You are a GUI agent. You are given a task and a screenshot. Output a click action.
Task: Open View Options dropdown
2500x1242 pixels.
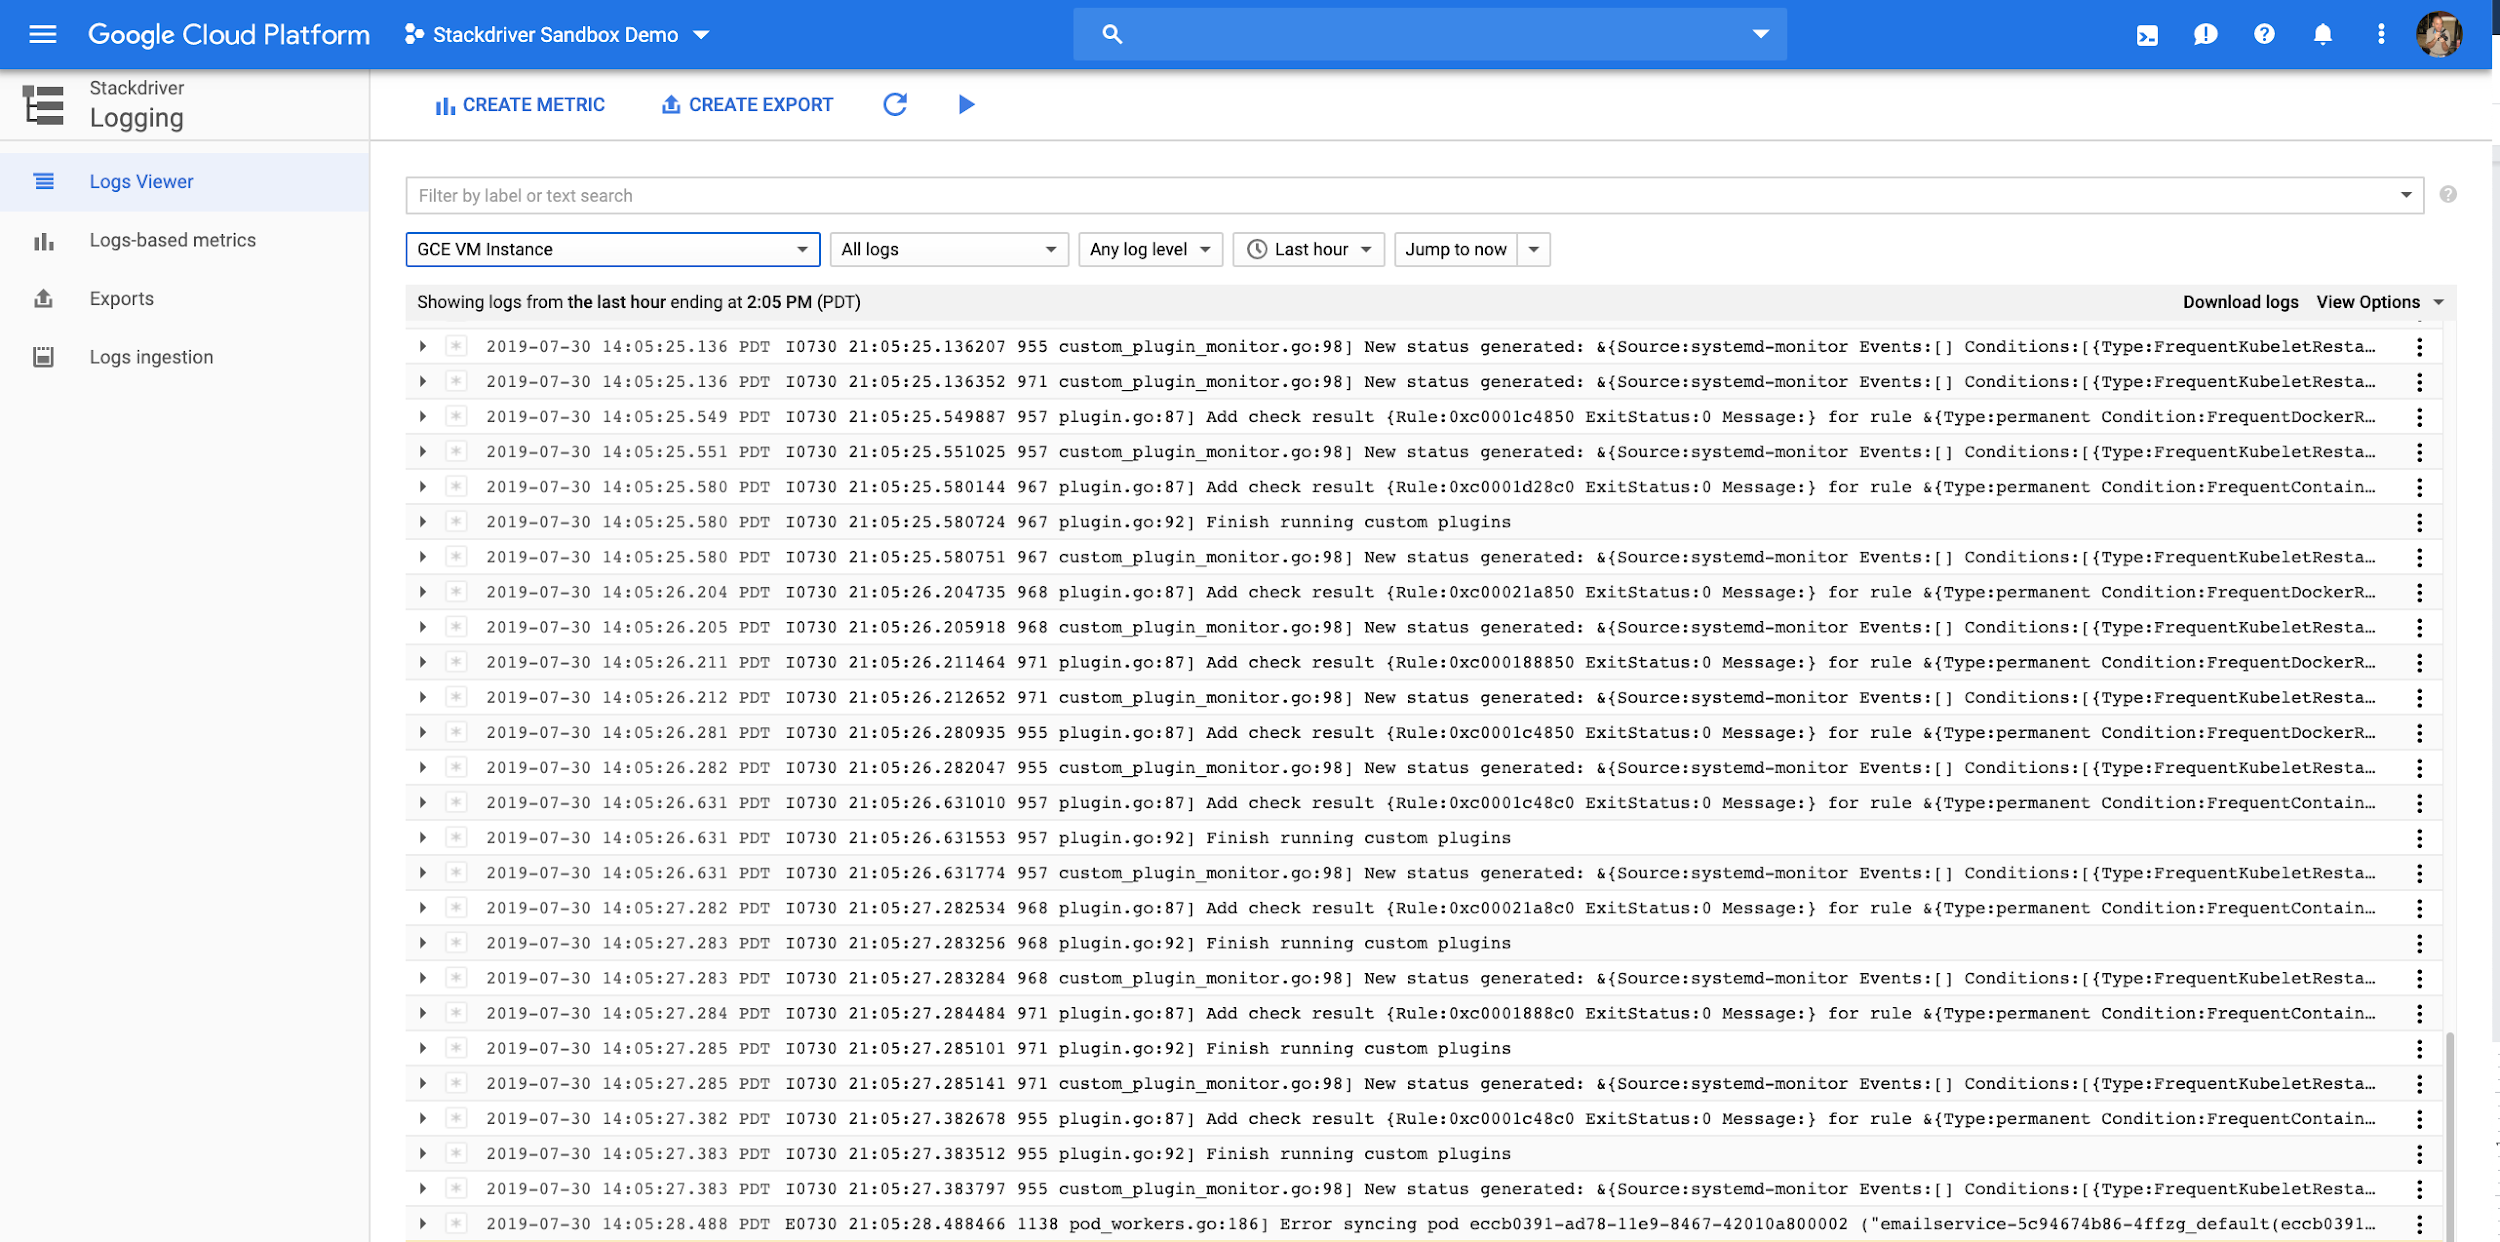(x=2380, y=302)
